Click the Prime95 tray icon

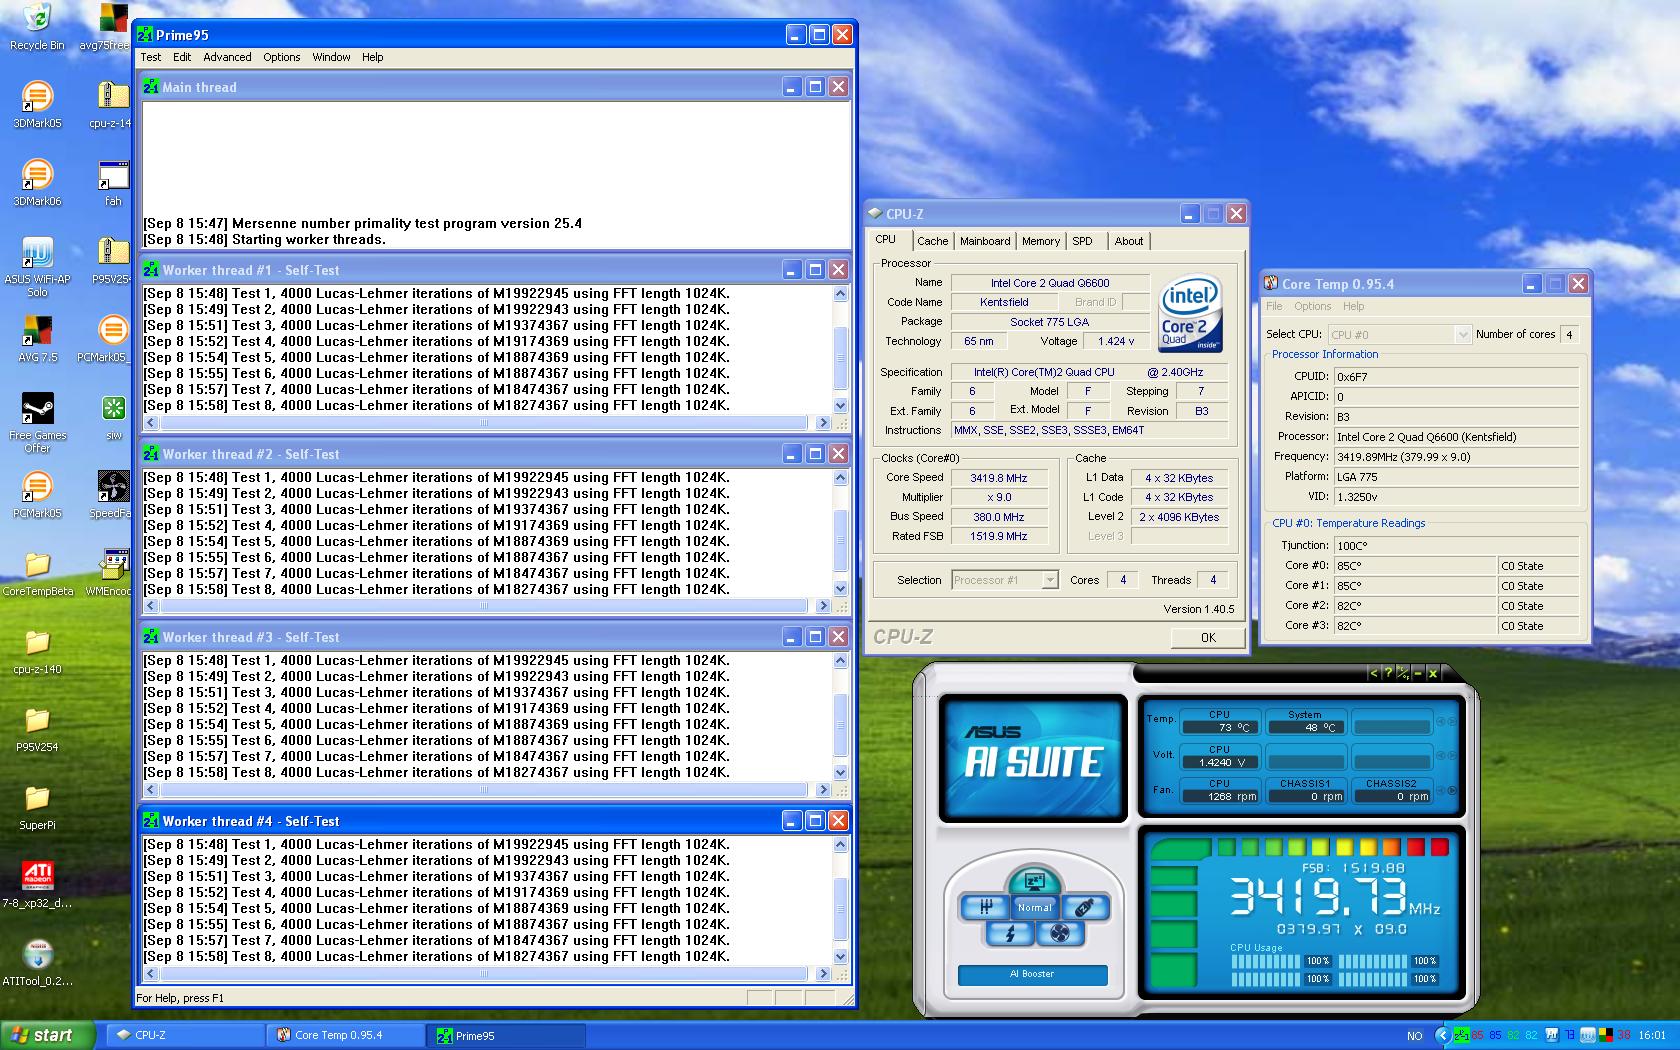coord(1462,1035)
